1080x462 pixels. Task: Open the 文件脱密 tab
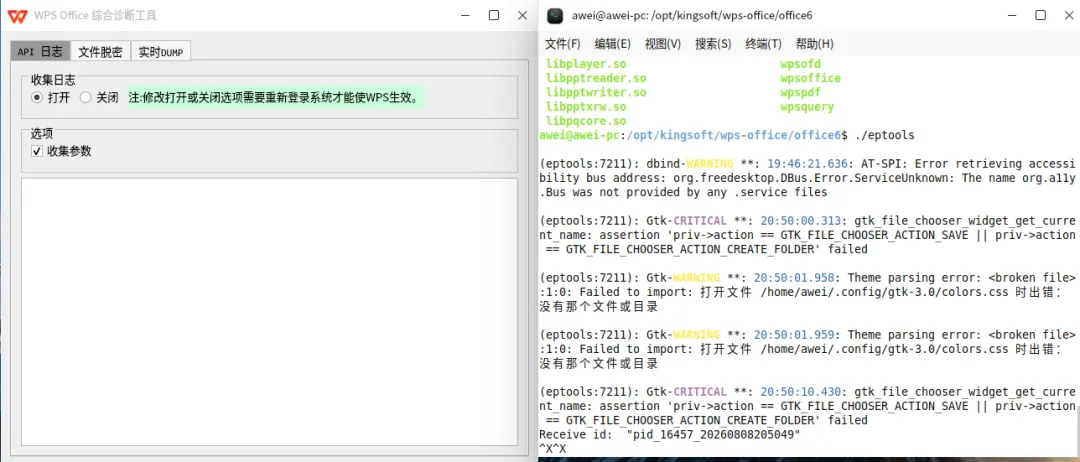click(101, 52)
